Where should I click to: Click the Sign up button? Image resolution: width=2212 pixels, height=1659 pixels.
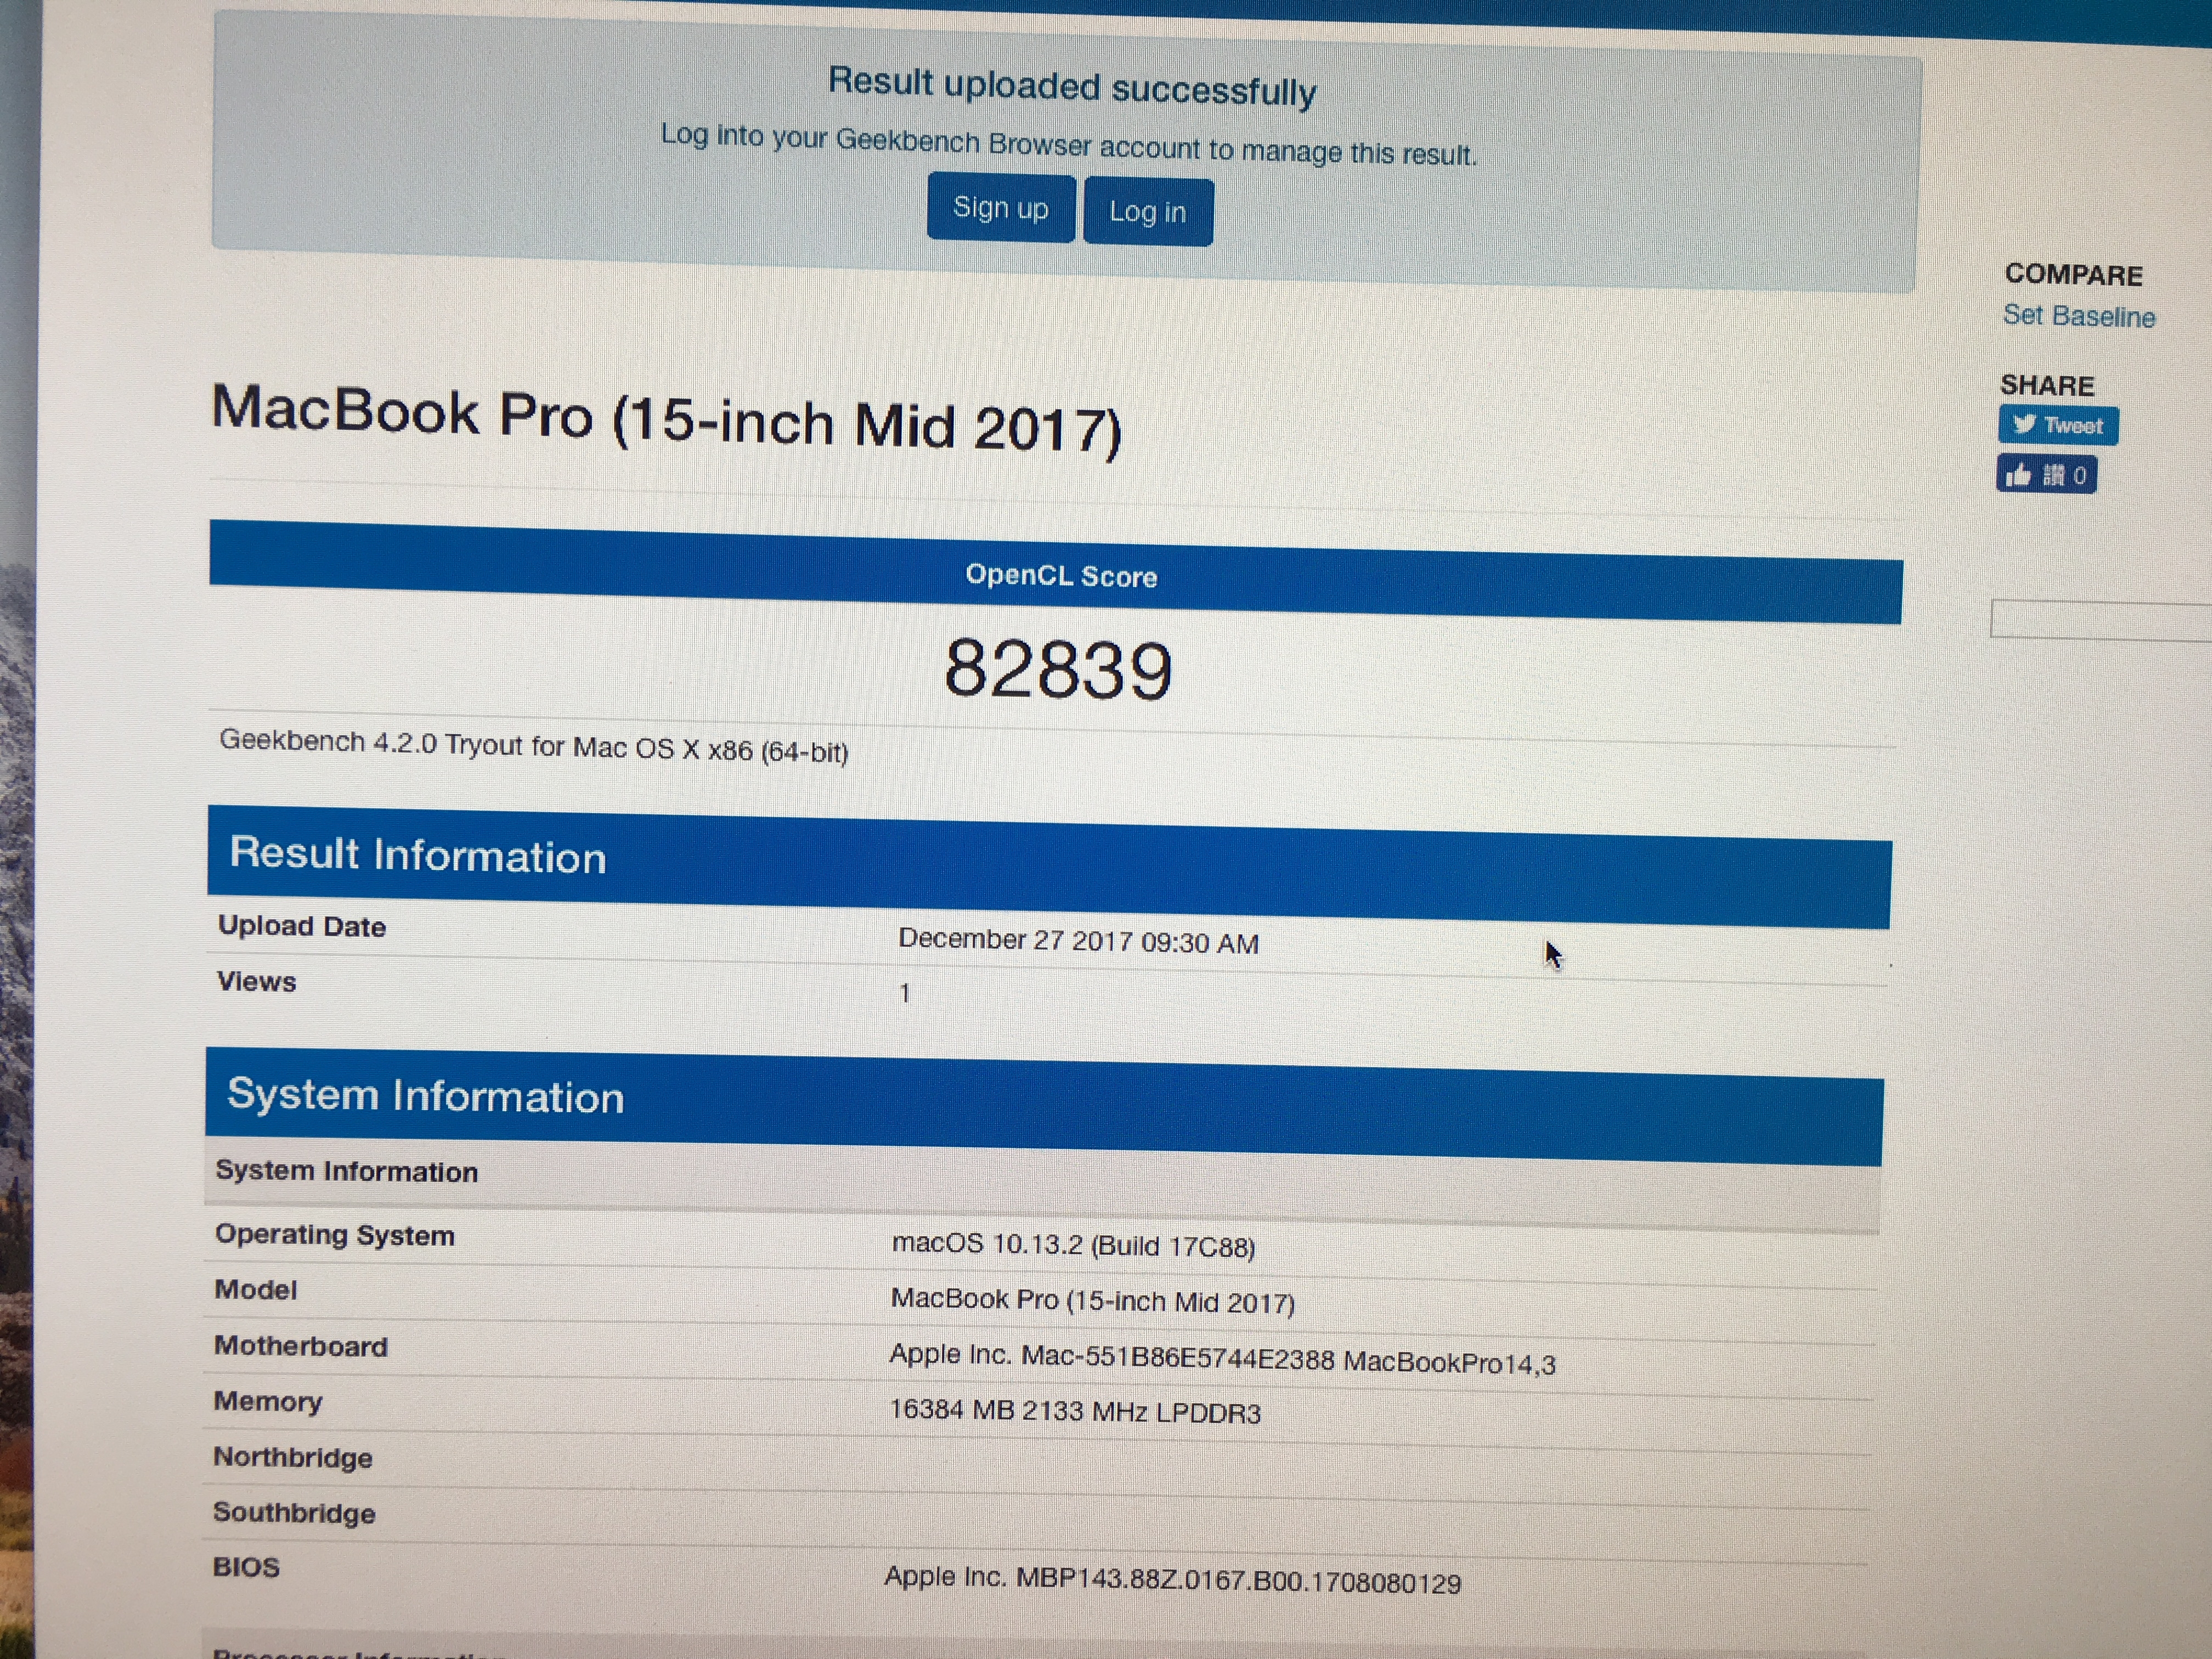[1000, 208]
